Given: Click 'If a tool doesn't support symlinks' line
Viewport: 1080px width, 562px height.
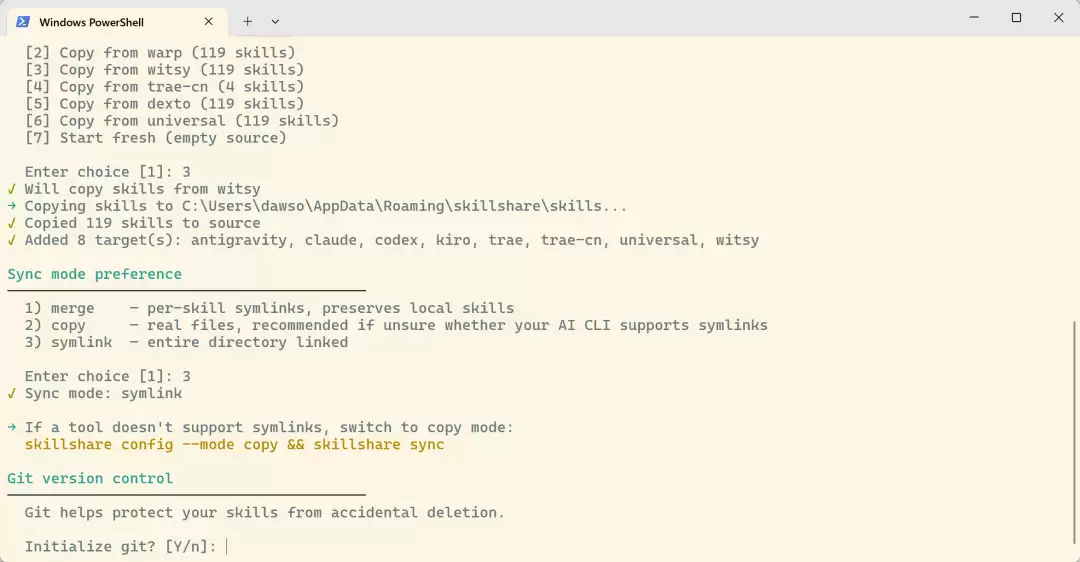Looking at the screenshot, I should click(x=260, y=428).
